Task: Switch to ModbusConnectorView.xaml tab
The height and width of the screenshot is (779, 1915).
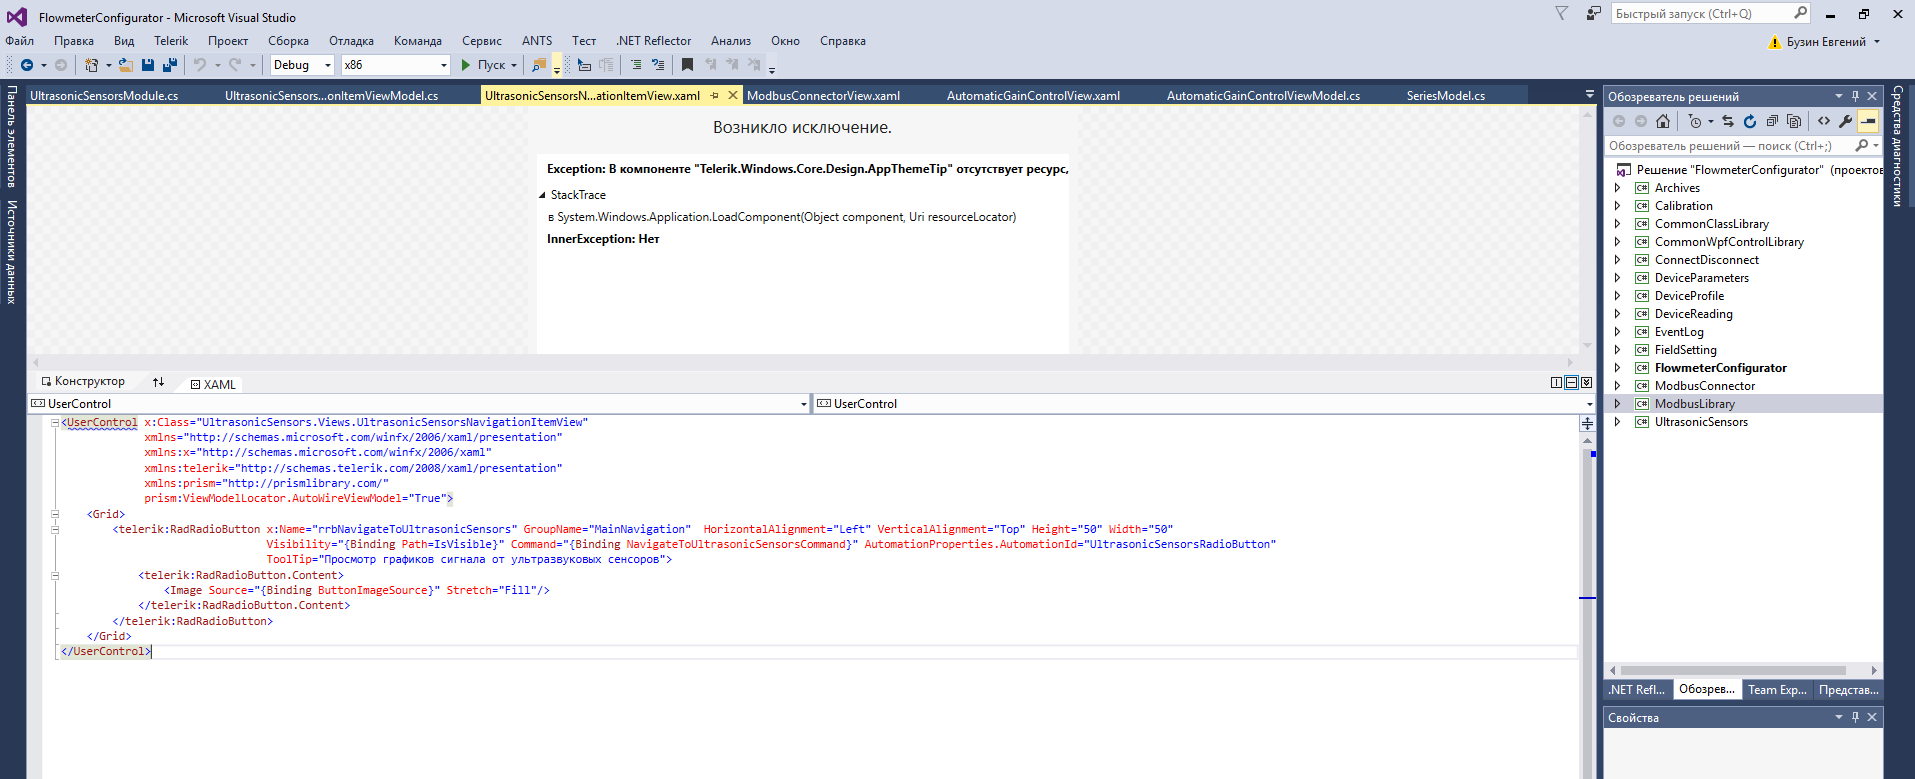Action: tap(823, 96)
